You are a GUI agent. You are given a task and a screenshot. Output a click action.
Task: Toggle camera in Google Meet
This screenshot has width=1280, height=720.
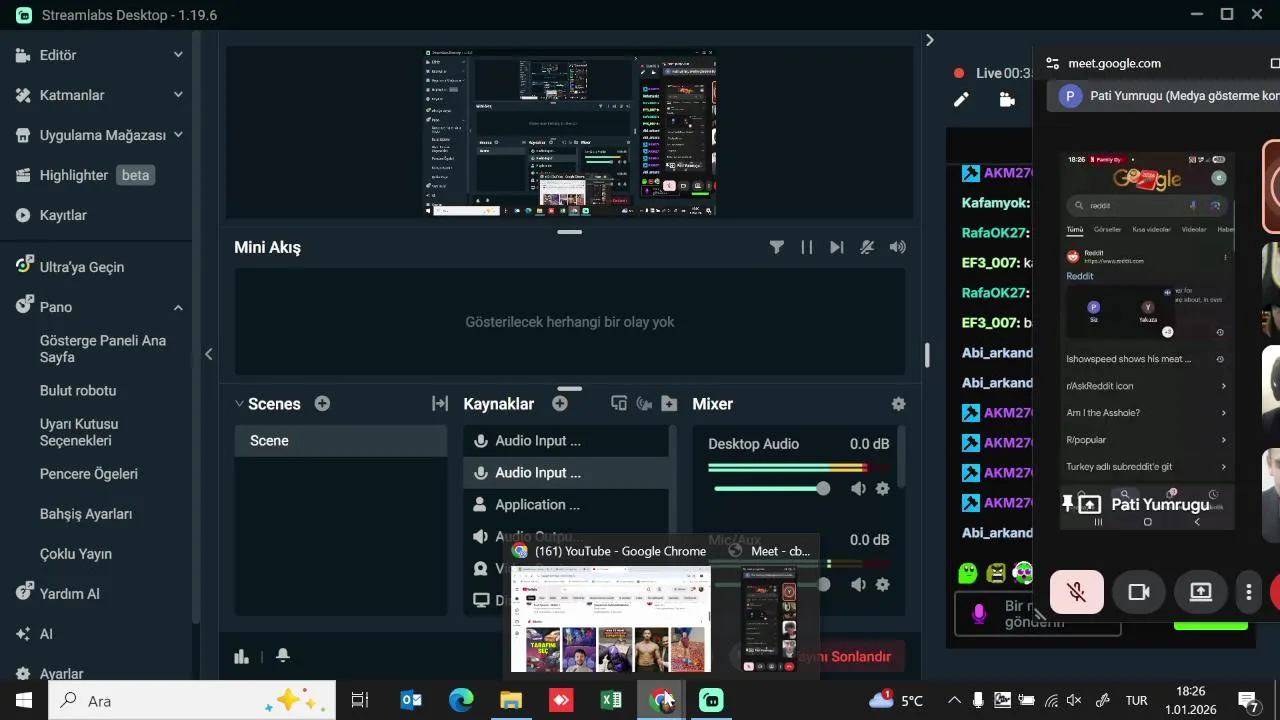[x=1139, y=592]
